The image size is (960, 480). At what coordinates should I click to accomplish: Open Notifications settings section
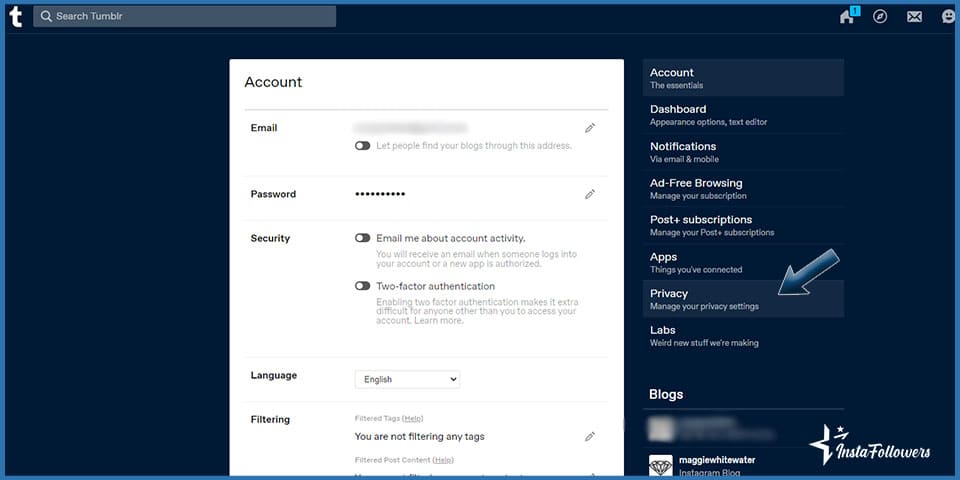click(x=743, y=152)
